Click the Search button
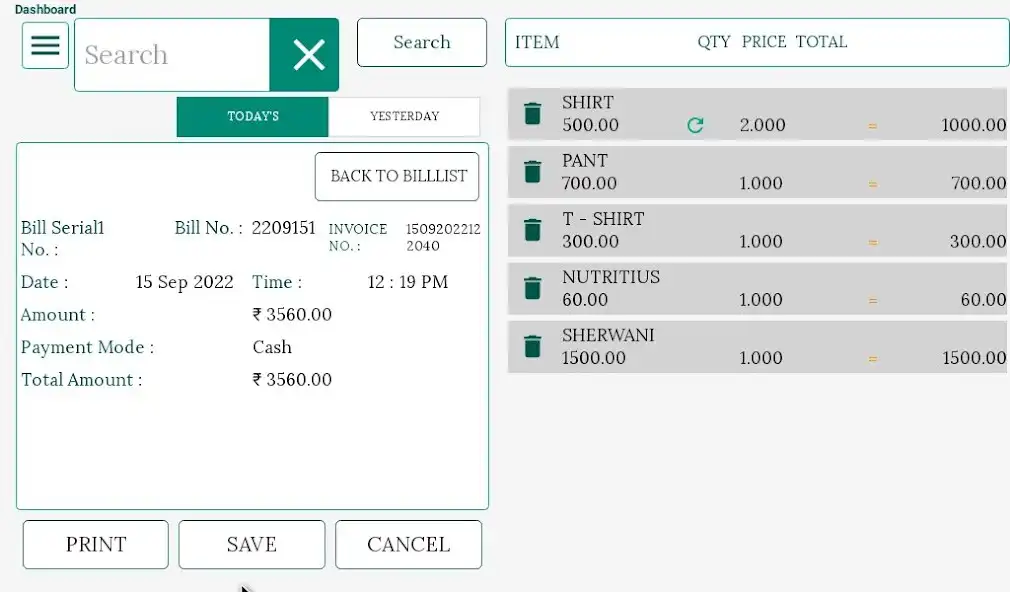Image resolution: width=1010 pixels, height=592 pixels. tap(421, 43)
